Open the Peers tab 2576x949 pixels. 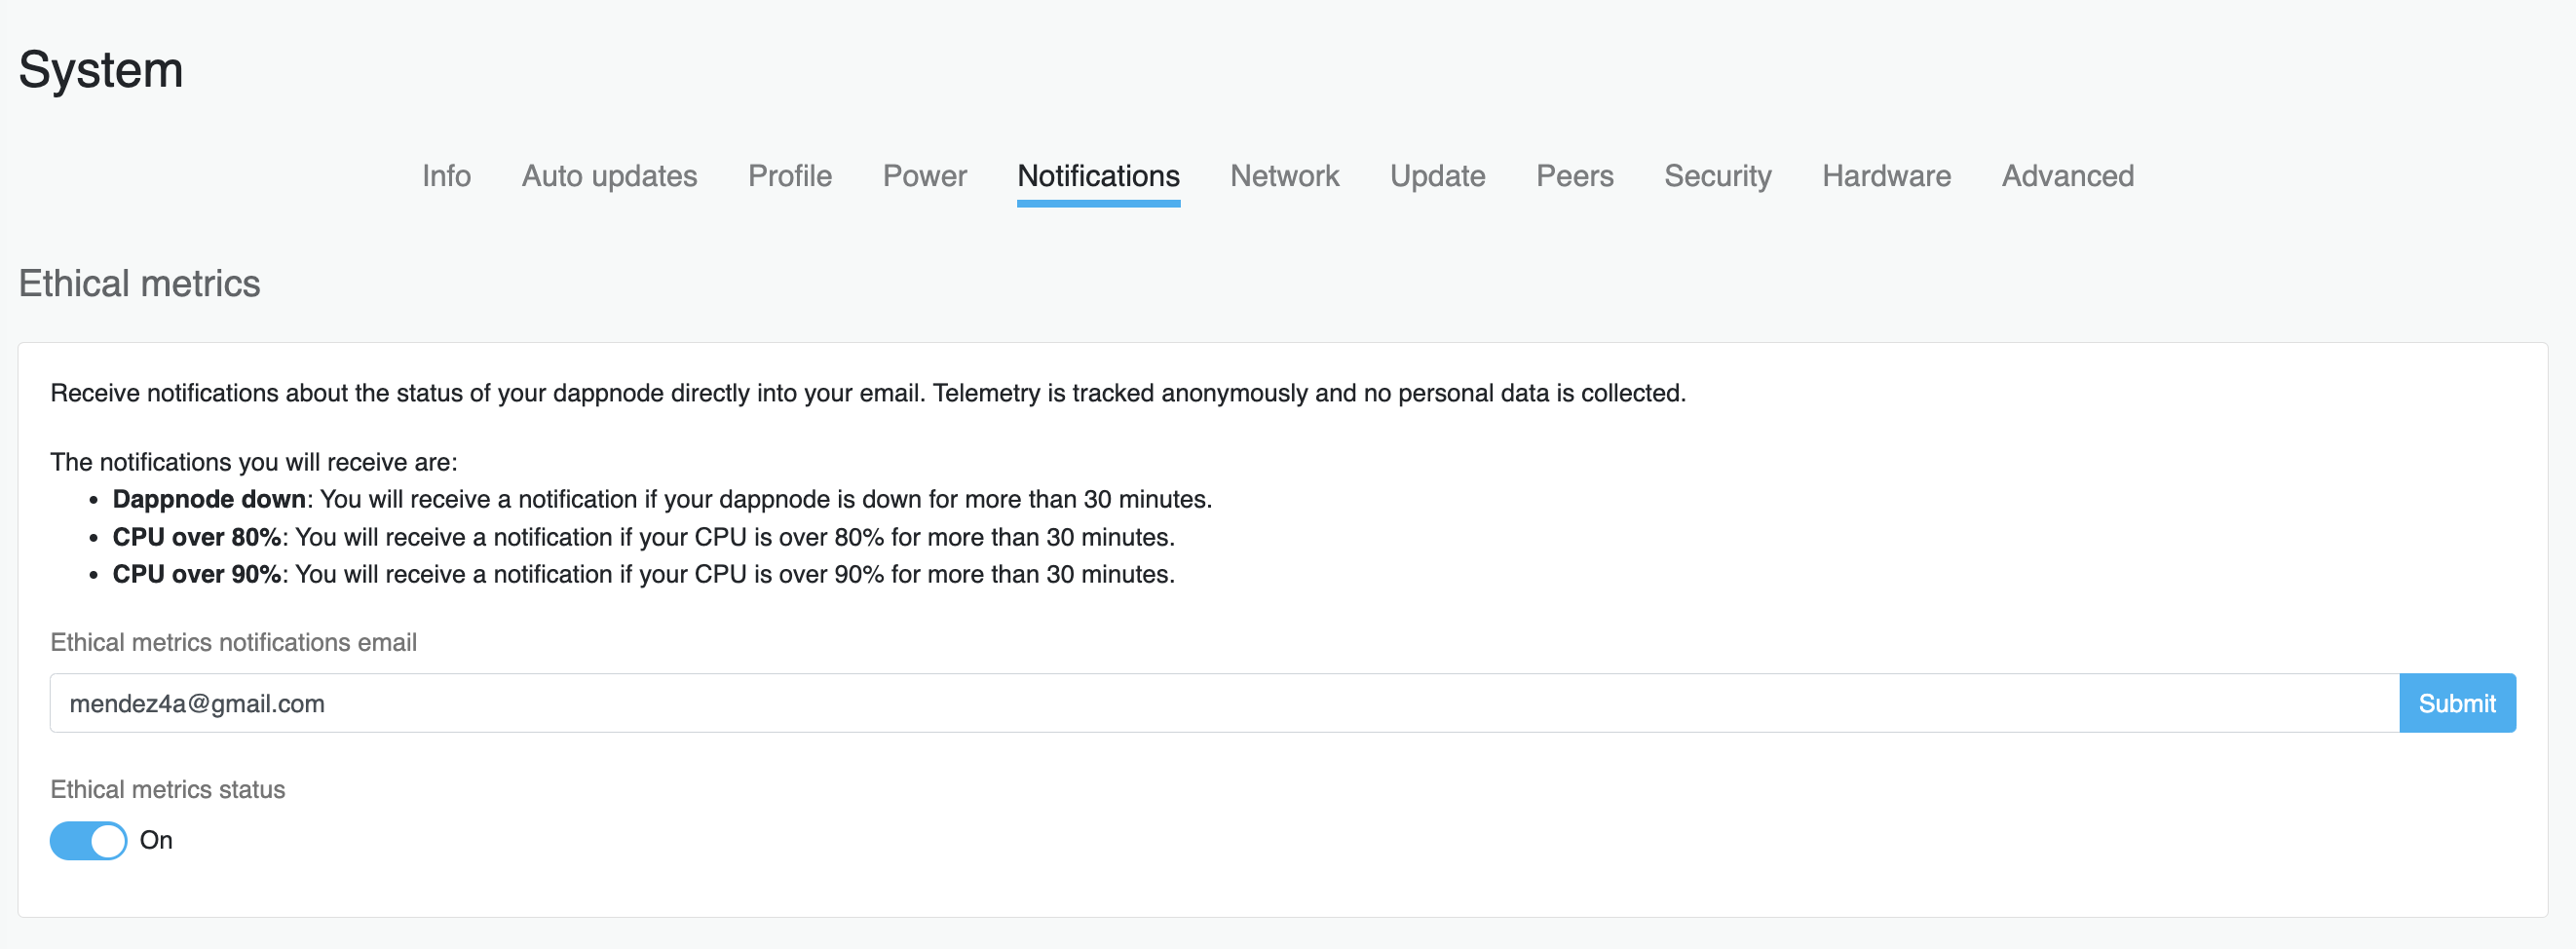pos(1574,176)
